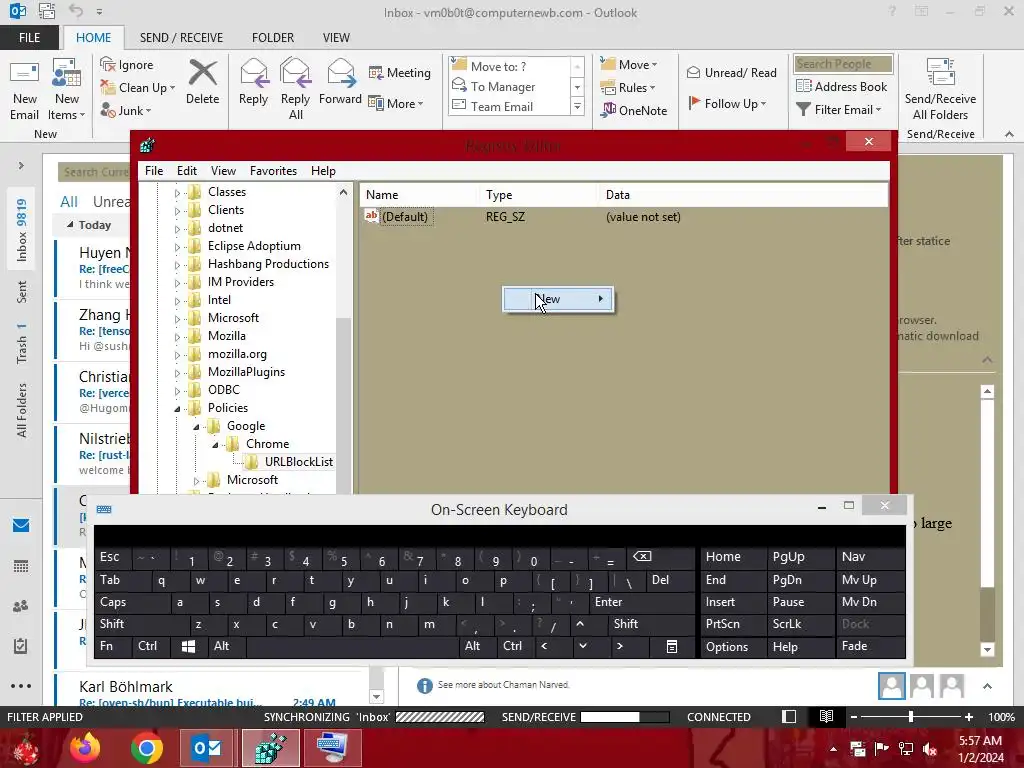
Task: Click the Firefox icon on taskbar
Action: point(85,748)
